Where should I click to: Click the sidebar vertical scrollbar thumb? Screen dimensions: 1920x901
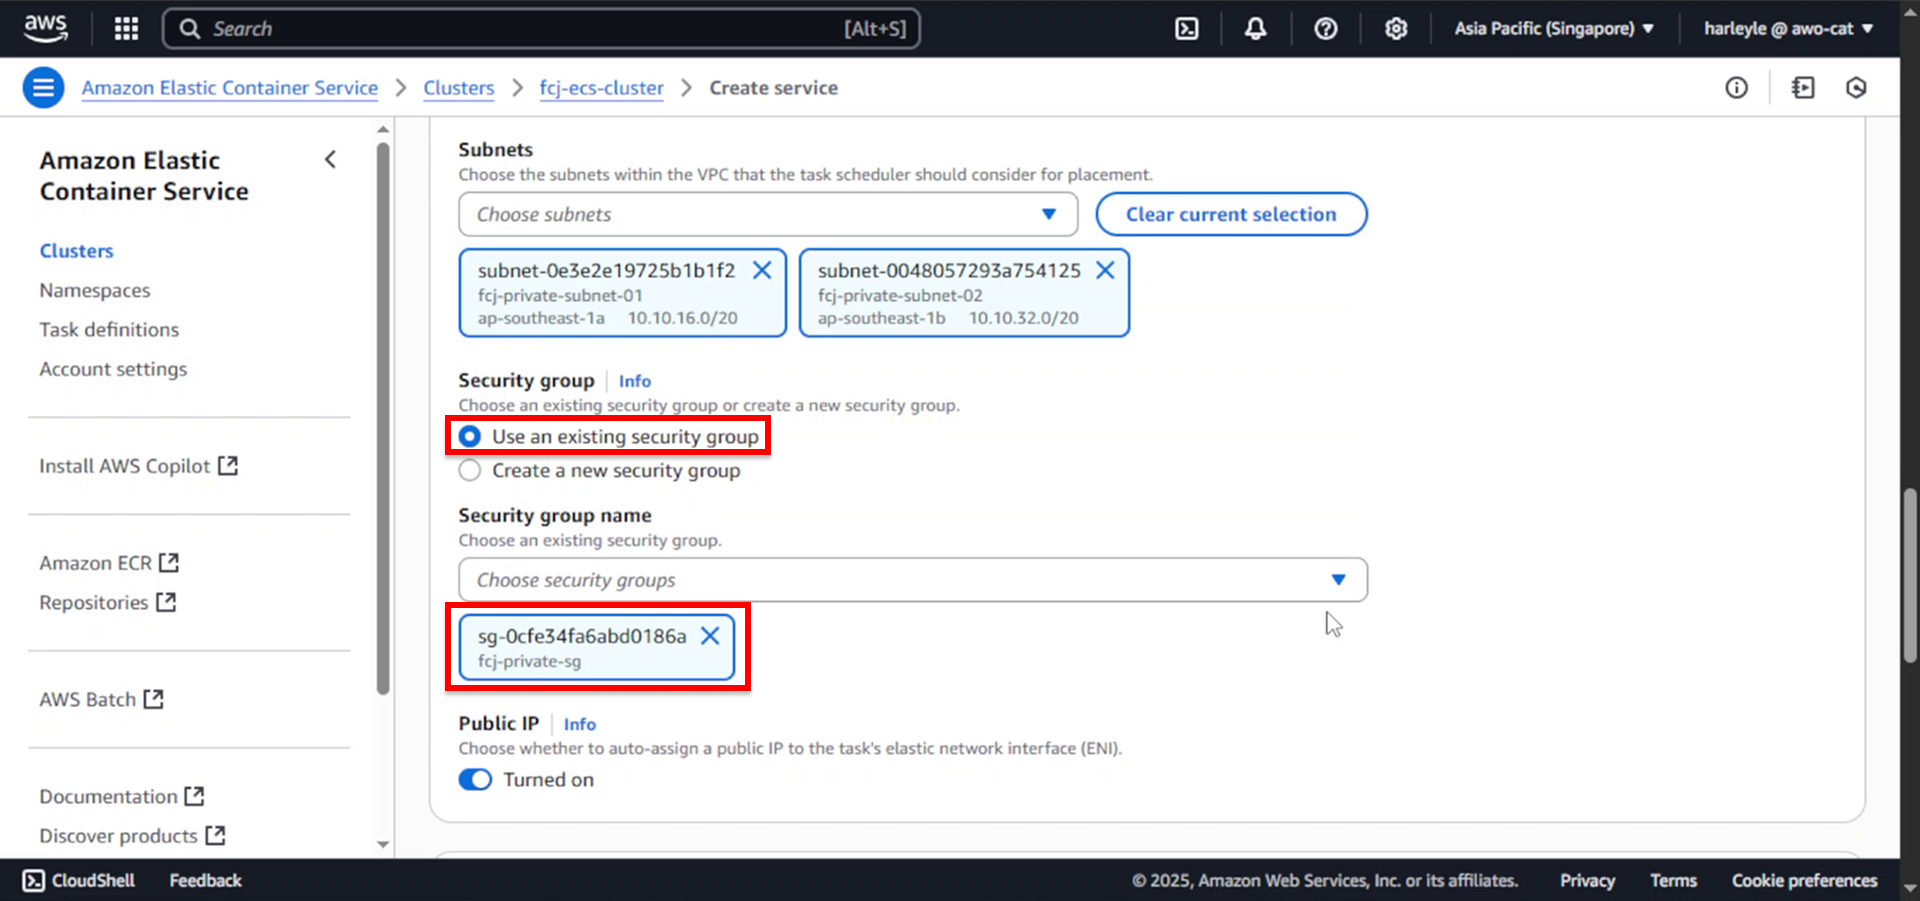click(383, 418)
